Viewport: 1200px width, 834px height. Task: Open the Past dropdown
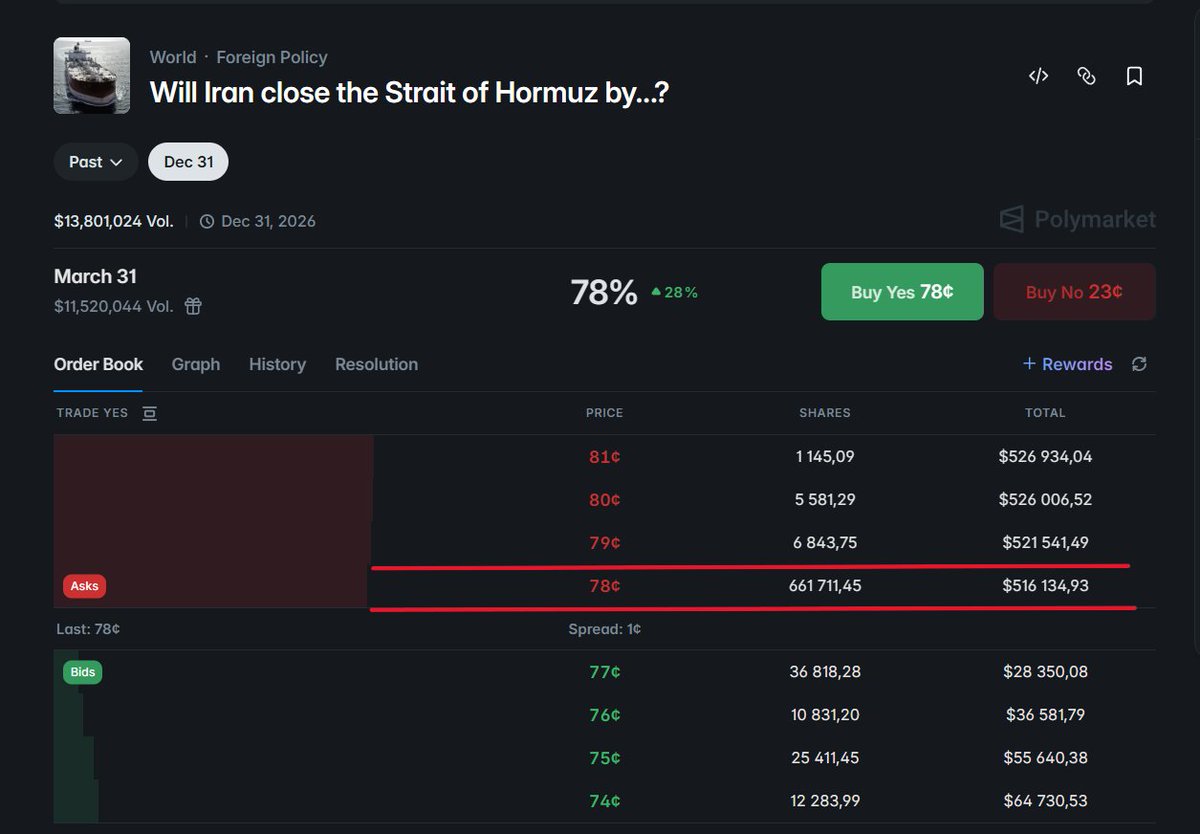click(96, 162)
